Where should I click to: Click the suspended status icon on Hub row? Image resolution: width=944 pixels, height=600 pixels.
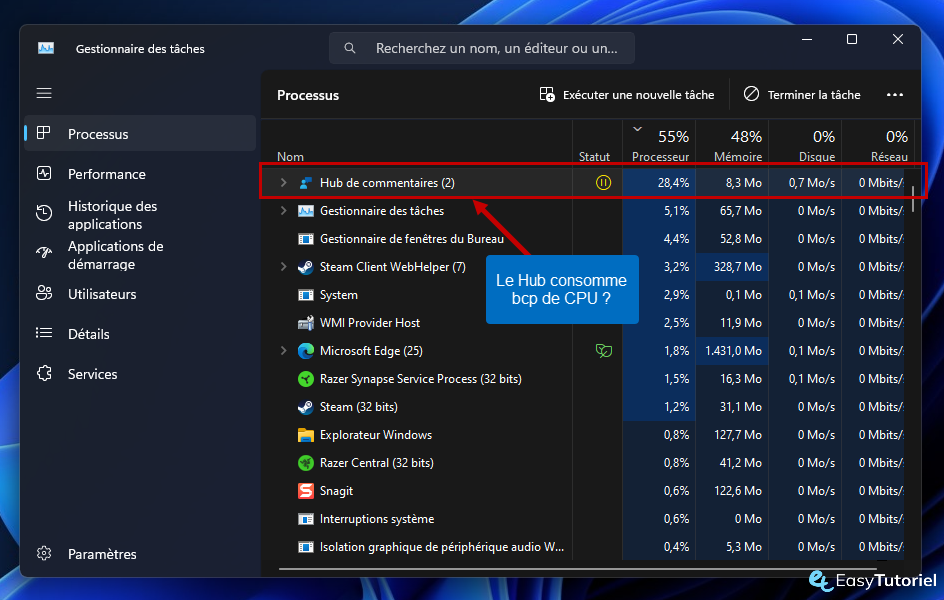pyautogui.click(x=603, y=182)
